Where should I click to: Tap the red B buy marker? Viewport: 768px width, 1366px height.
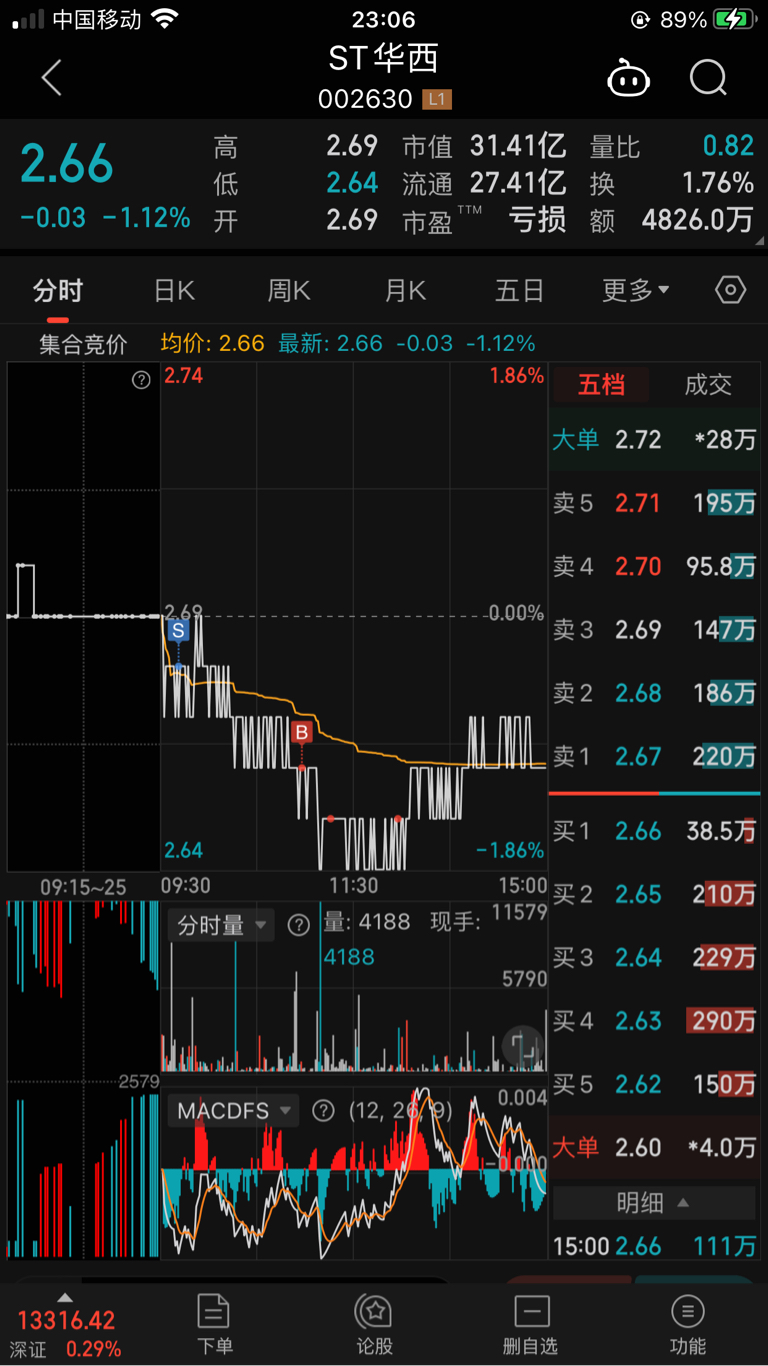pyautogui.click(x=302, y=733)
